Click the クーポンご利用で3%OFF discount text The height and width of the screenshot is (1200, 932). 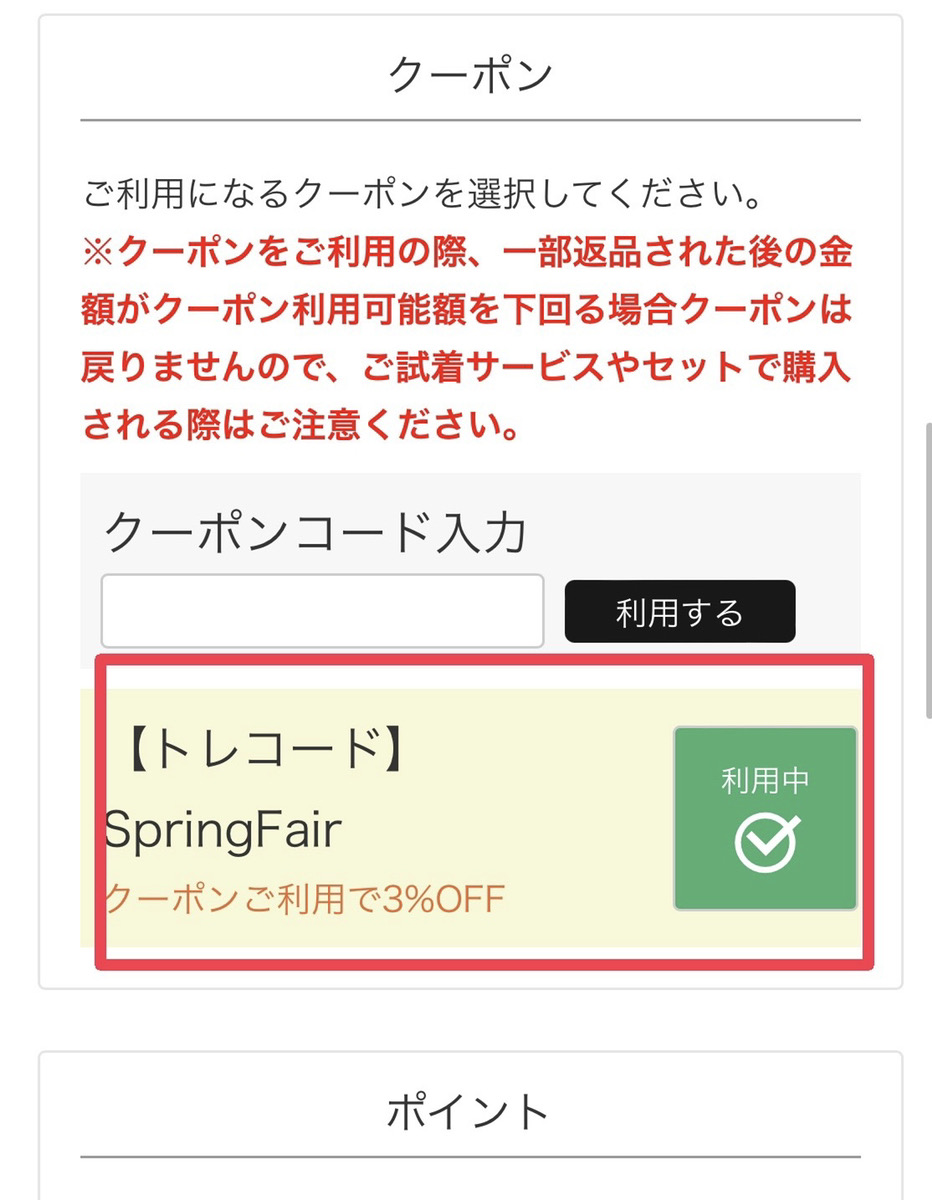click(305, 899)
